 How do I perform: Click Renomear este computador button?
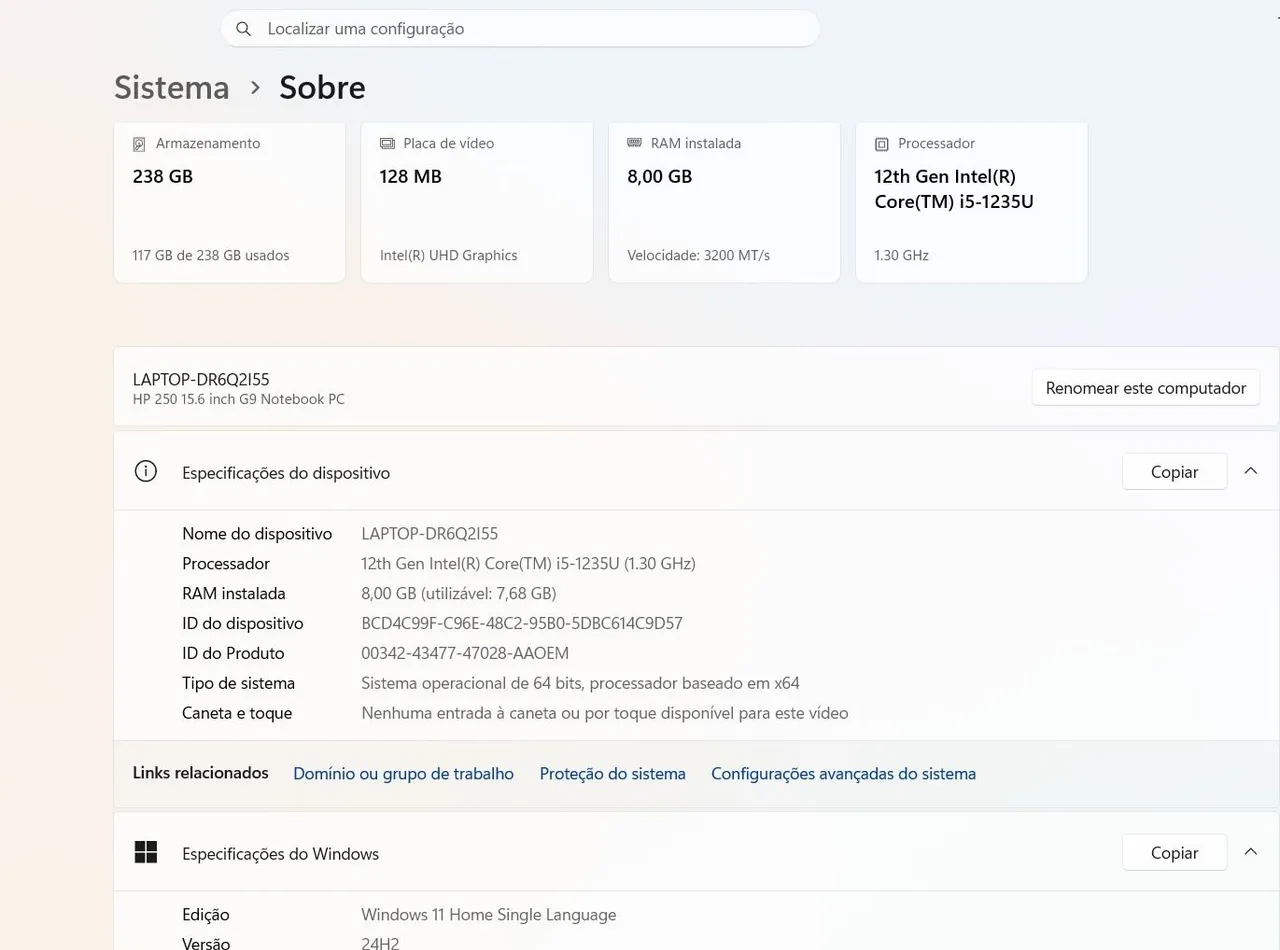pyautogui.click(x=1146, y=388)
